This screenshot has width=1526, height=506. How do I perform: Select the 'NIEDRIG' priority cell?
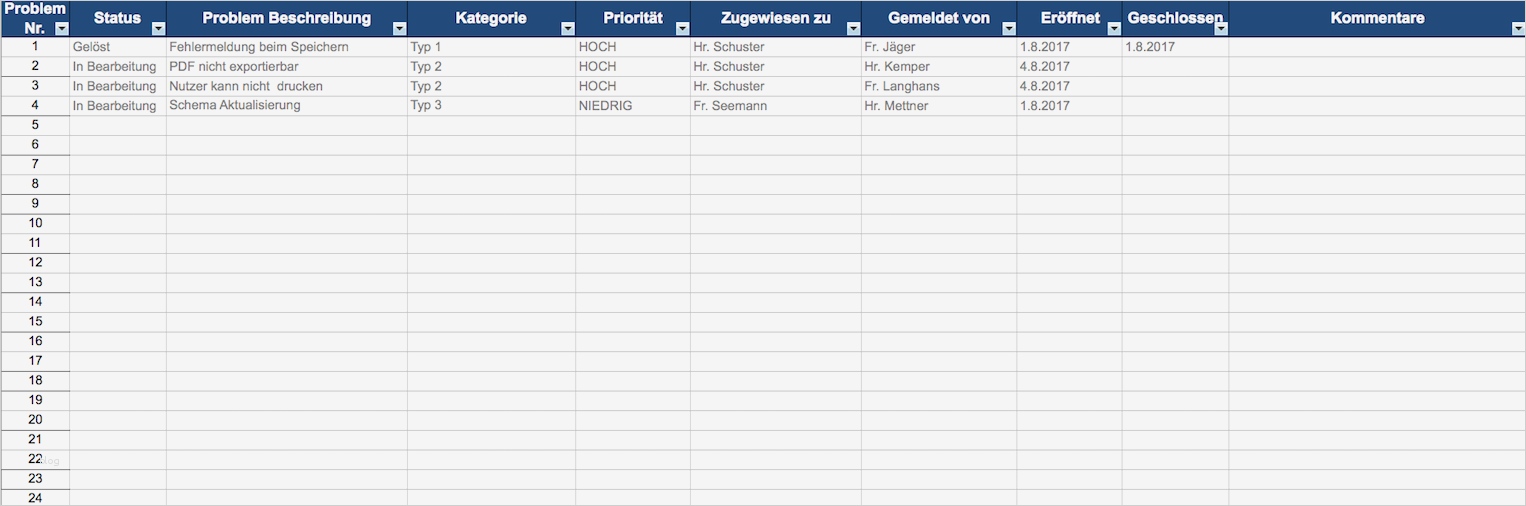(x=632, y=106)
